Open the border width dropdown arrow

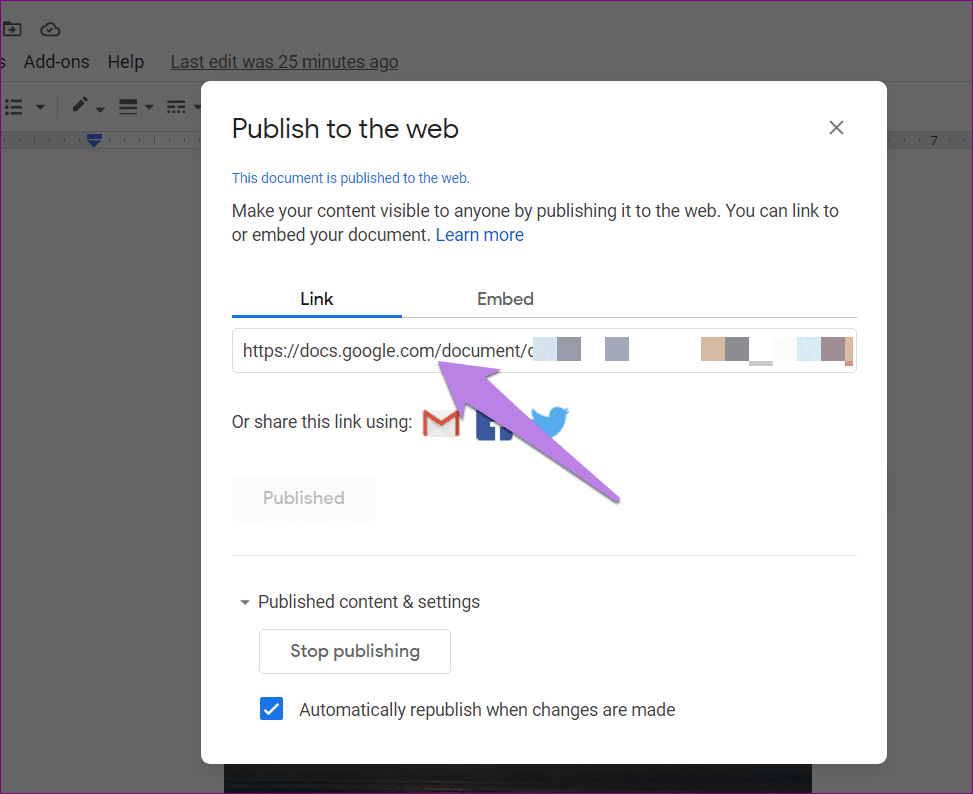coord(149,107)
